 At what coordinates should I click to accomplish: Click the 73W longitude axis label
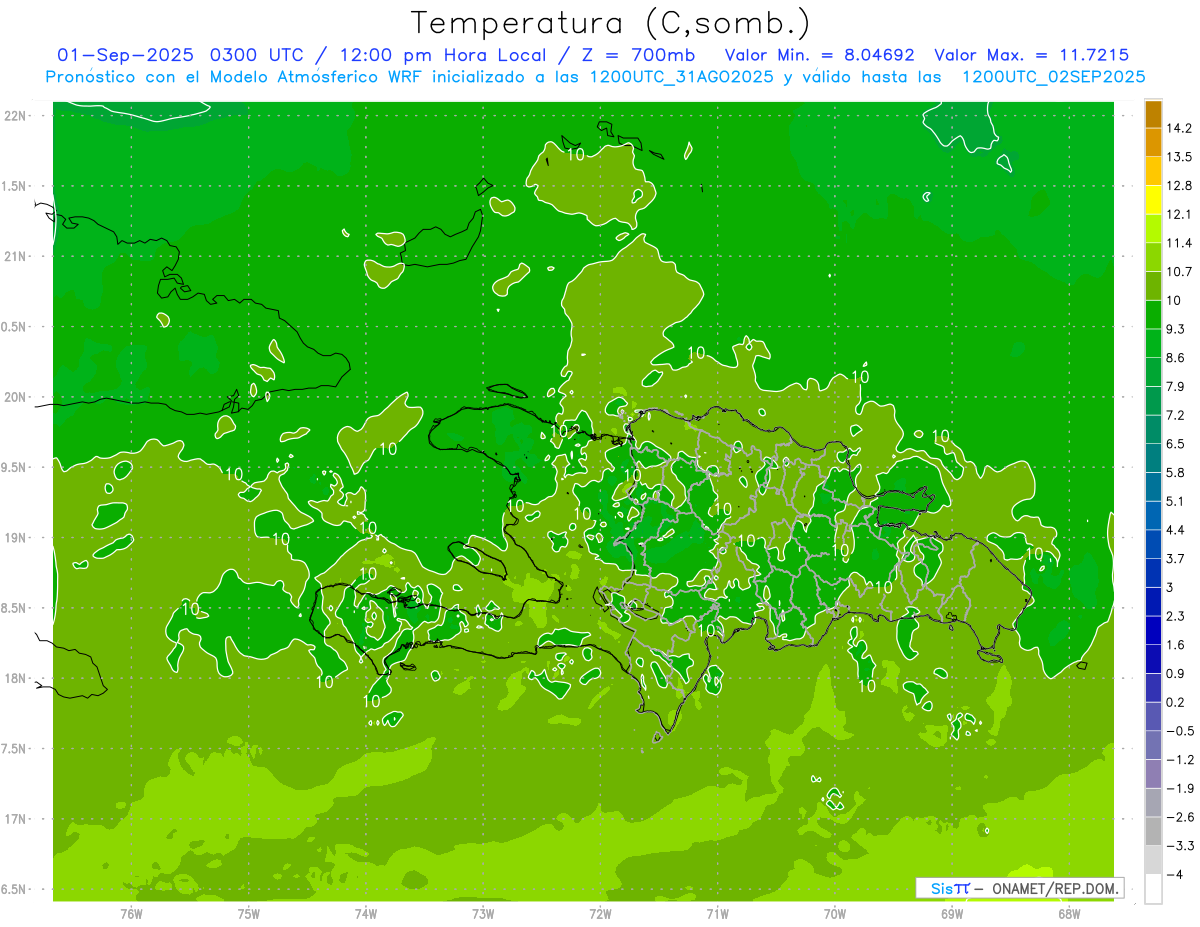click(483, 913)
